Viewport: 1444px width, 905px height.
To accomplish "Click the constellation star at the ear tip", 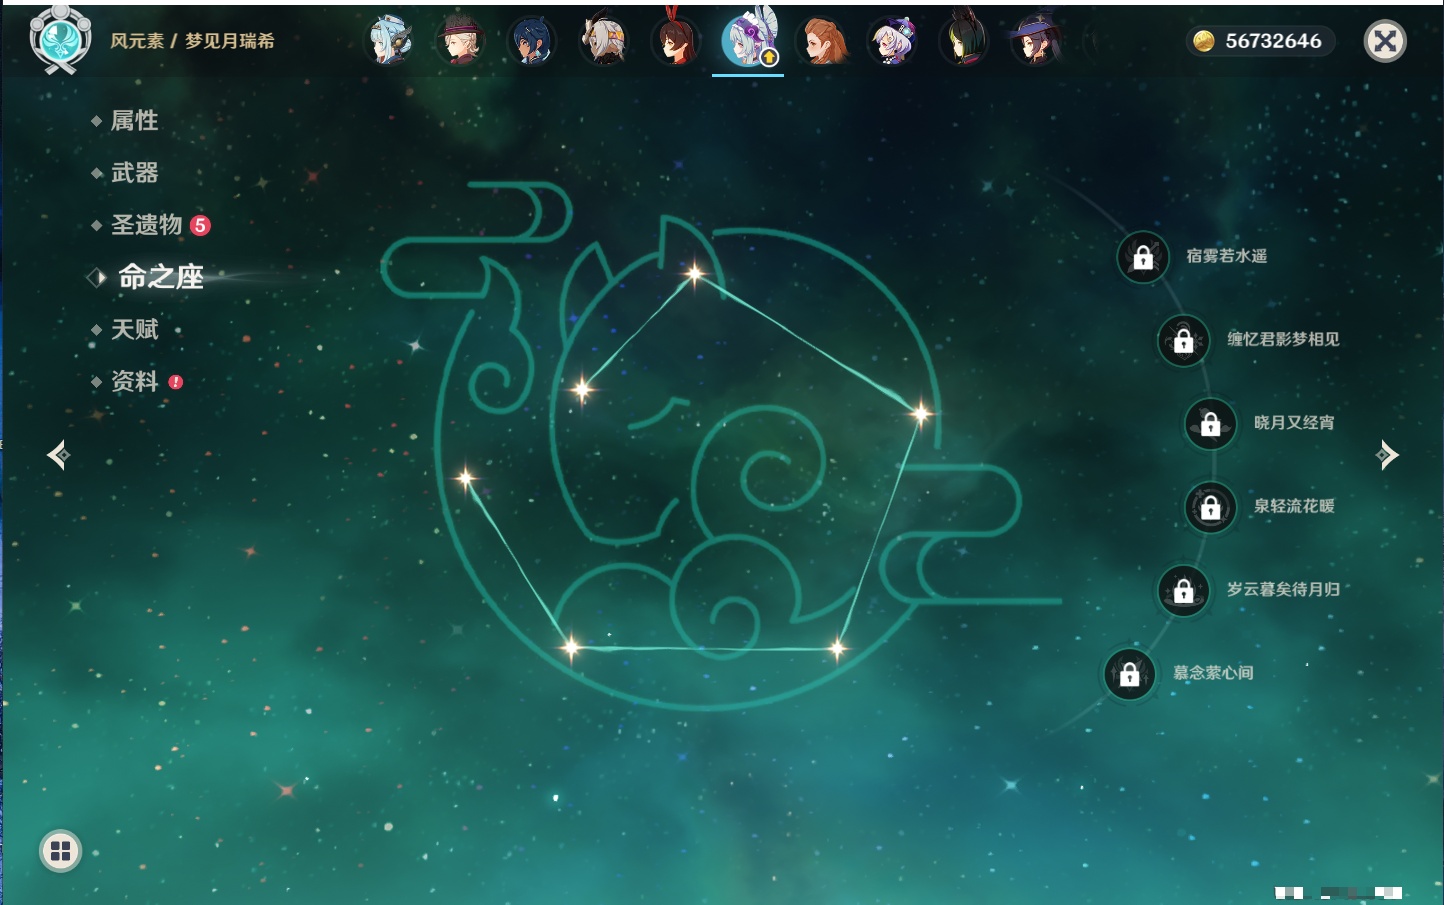I will tap(694, 272).
